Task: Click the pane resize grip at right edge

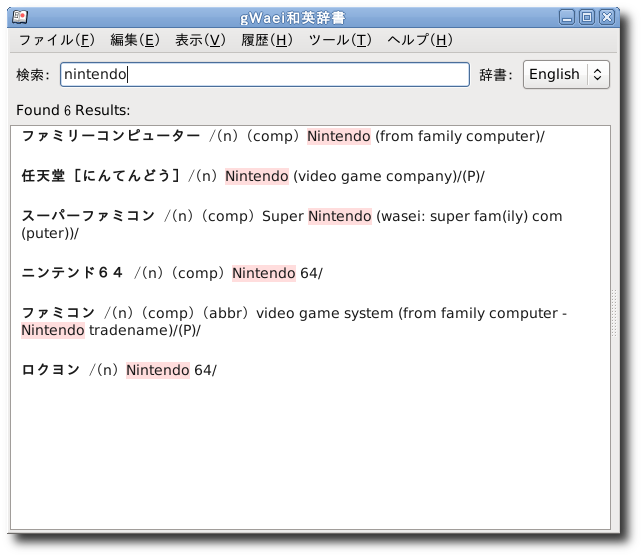Action: click(x=614, y=313)
